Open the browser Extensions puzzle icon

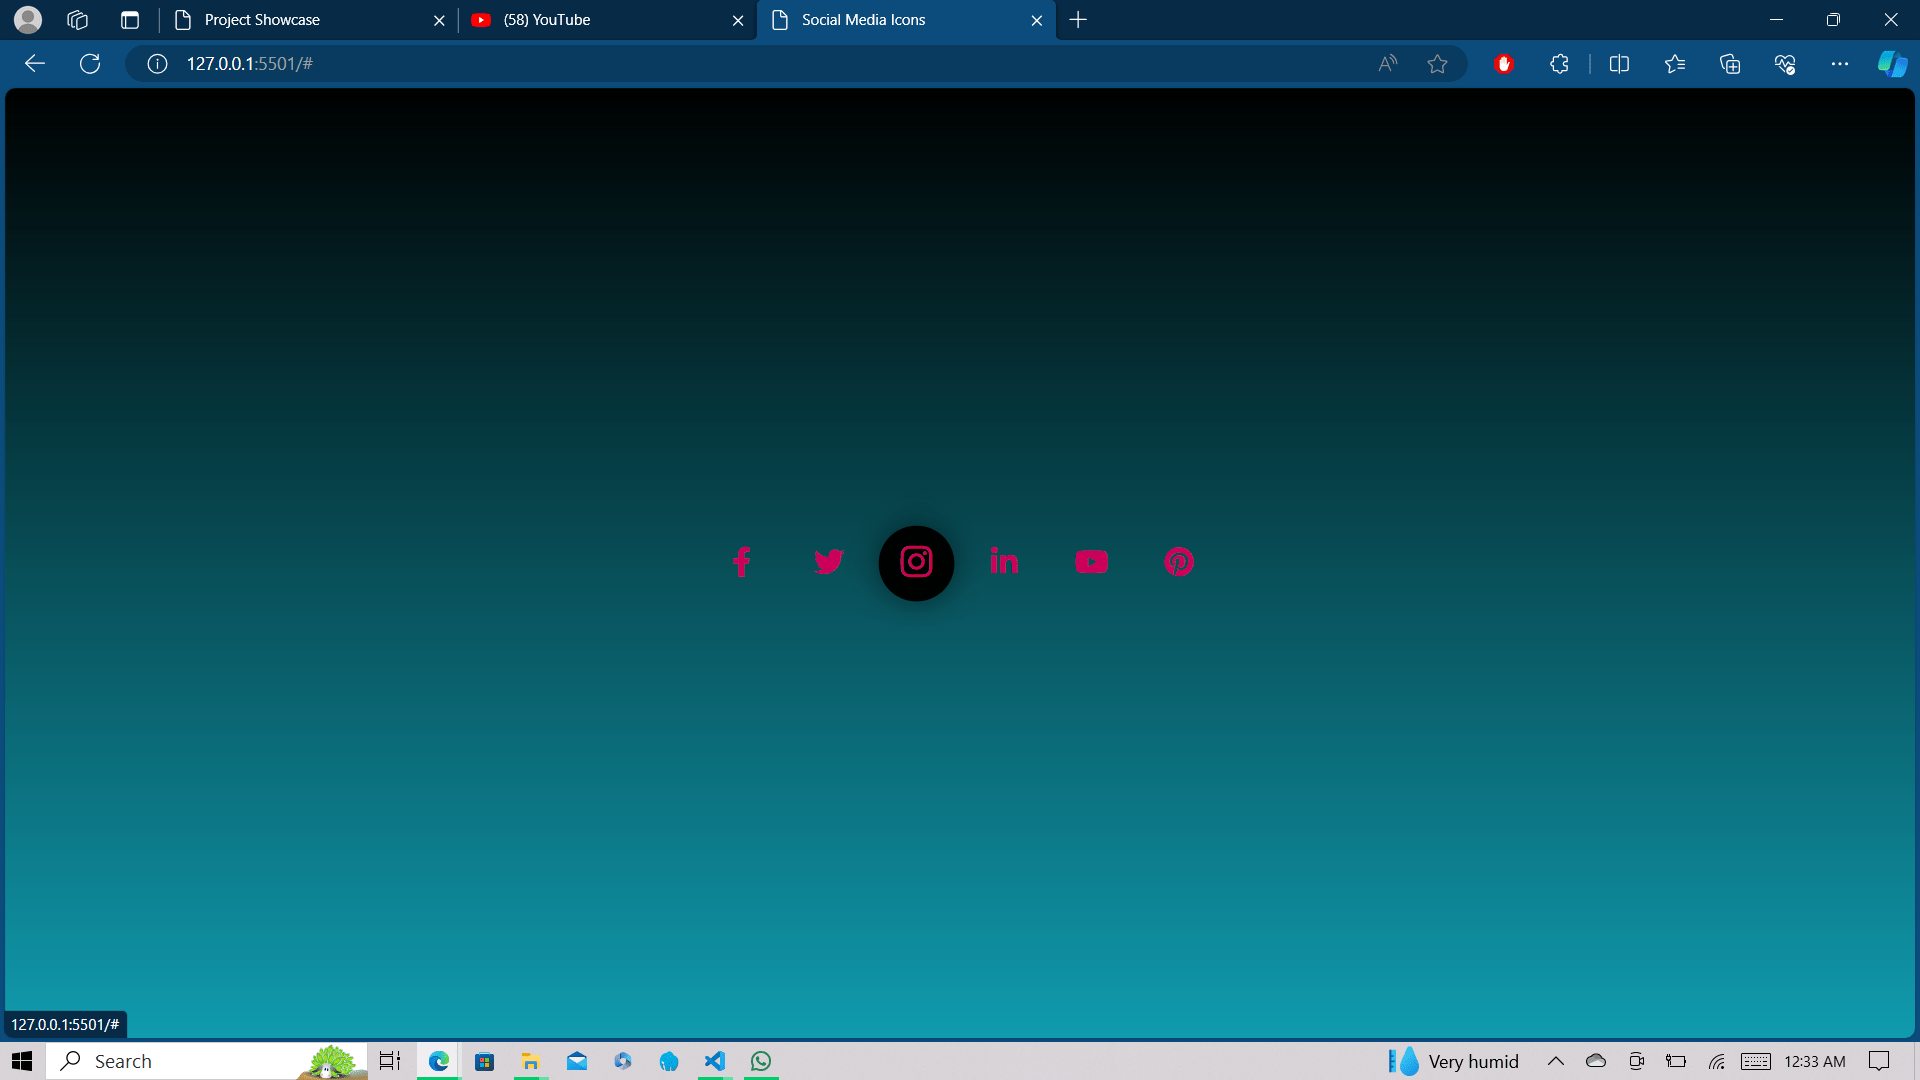(1559, 64)
